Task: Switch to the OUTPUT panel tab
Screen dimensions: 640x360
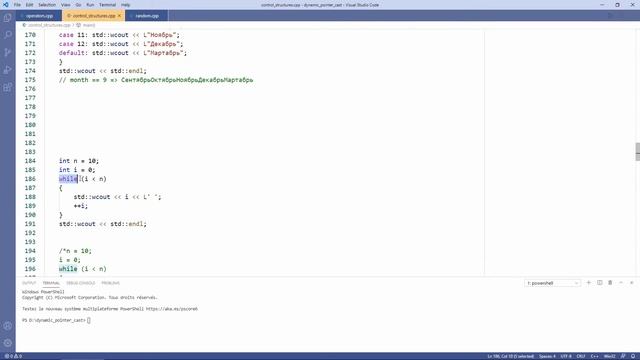Action: (x=29, y=283)
